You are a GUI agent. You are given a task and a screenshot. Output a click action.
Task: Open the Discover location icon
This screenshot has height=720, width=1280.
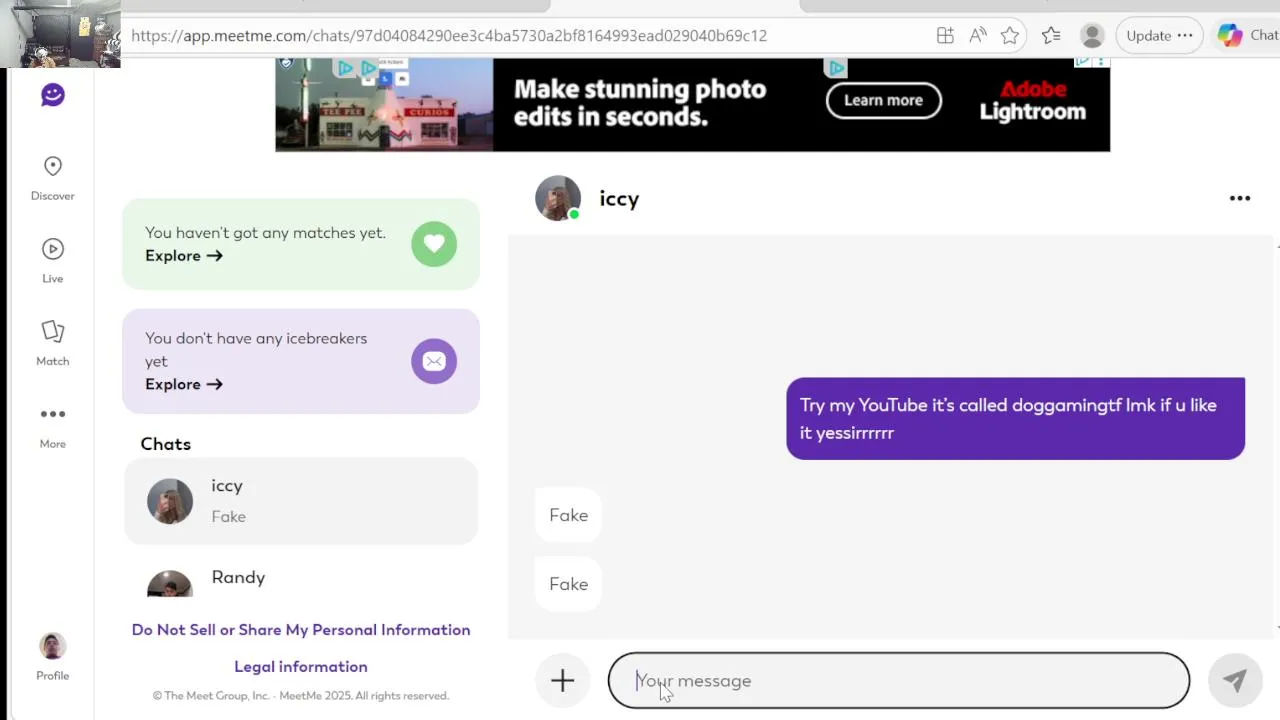point(53,166)
